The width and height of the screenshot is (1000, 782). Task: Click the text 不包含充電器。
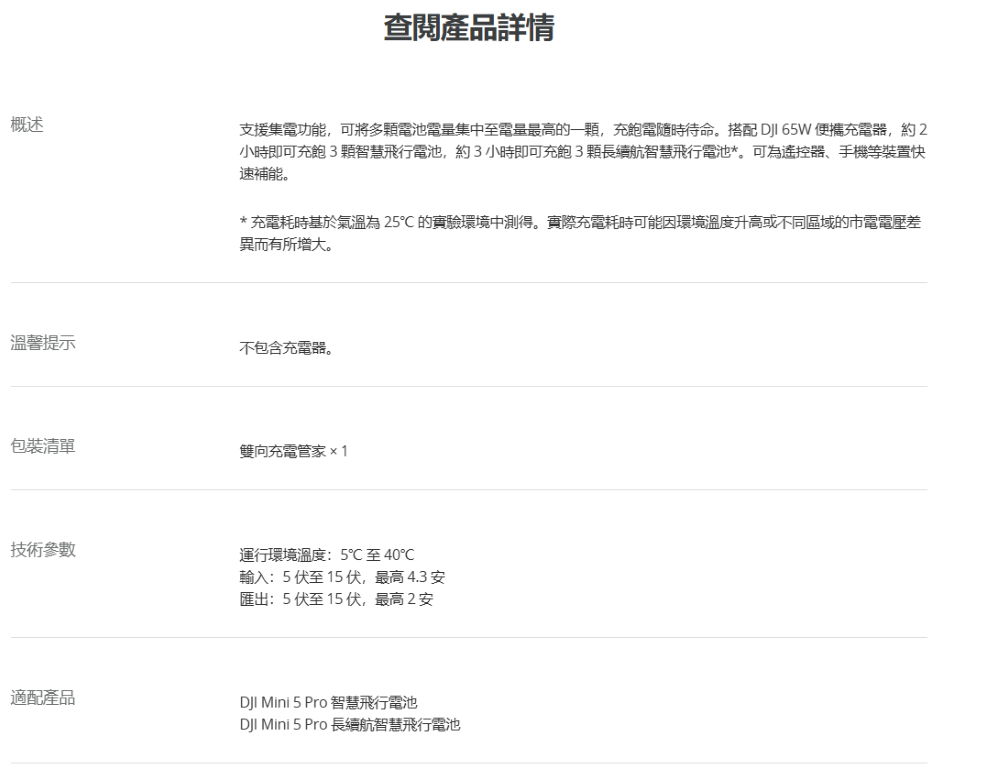286,348
